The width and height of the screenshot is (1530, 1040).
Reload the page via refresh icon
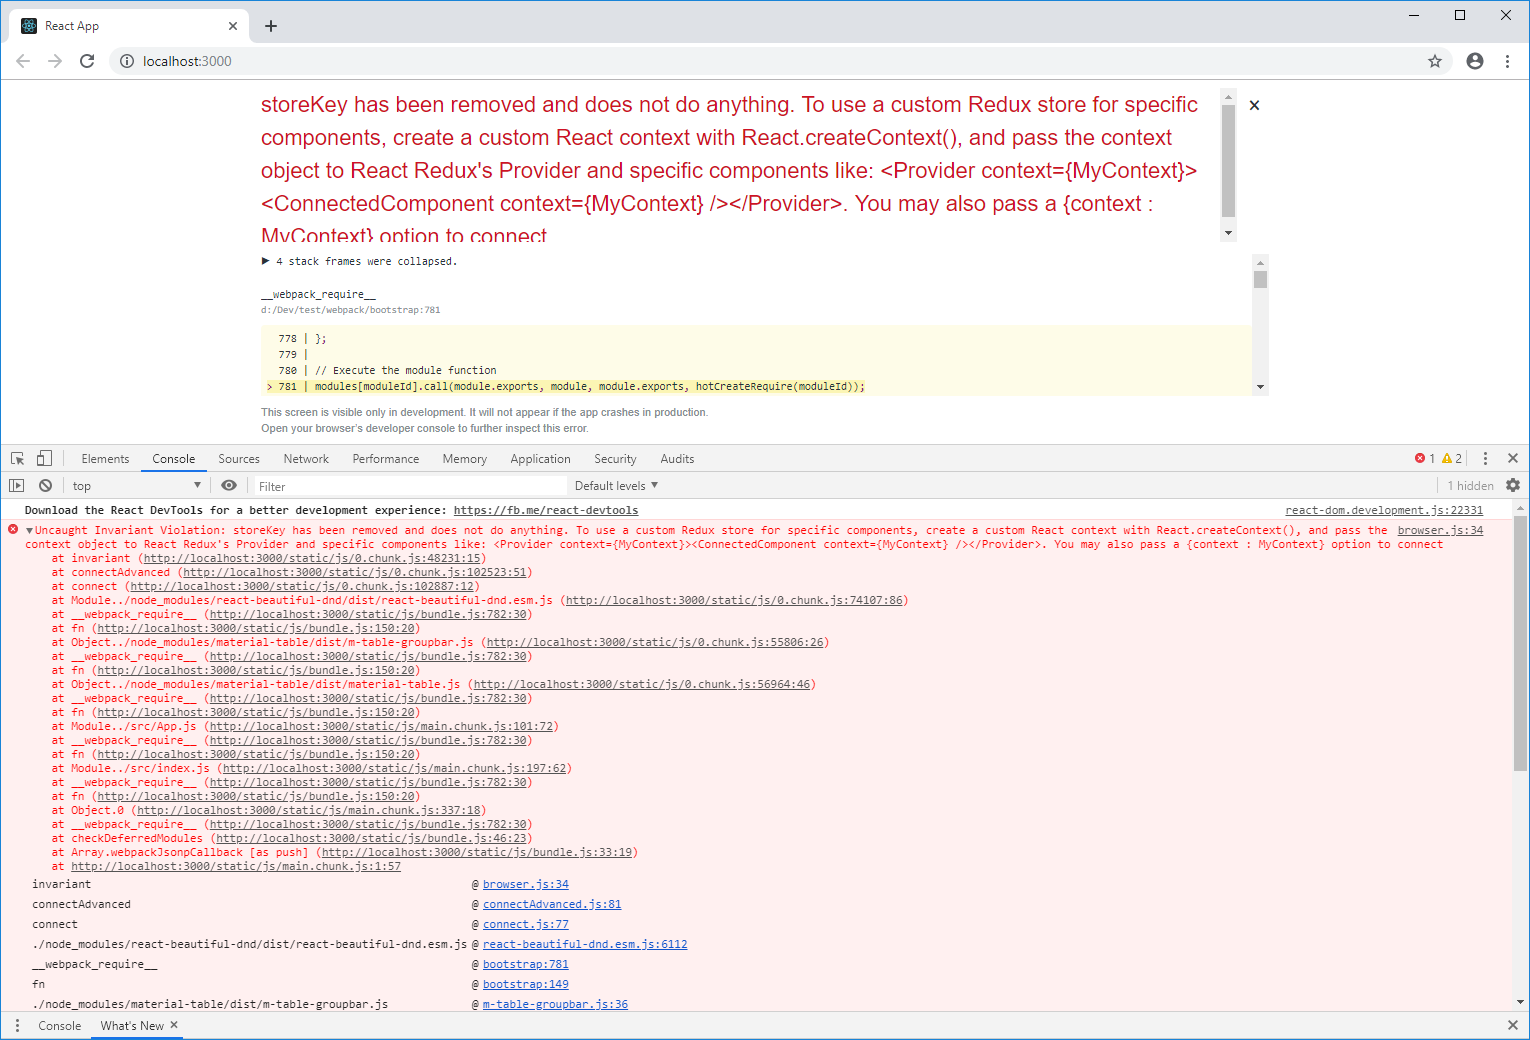87,61
